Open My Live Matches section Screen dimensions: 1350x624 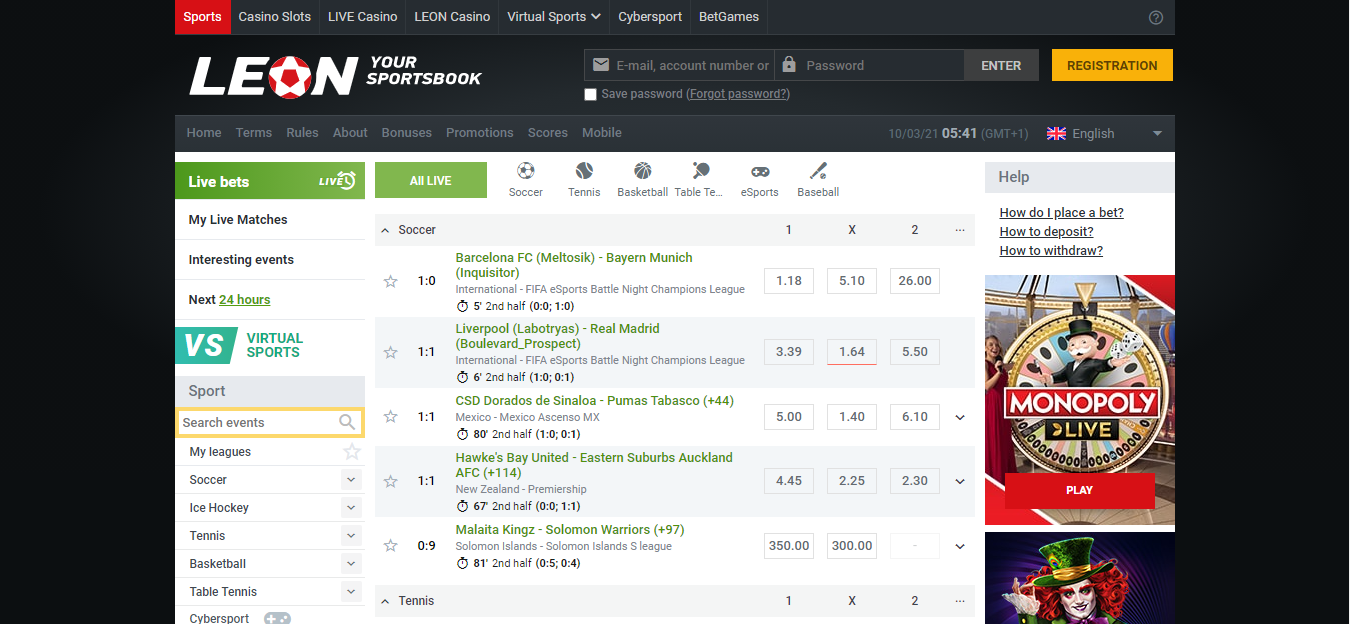point(270,220)
